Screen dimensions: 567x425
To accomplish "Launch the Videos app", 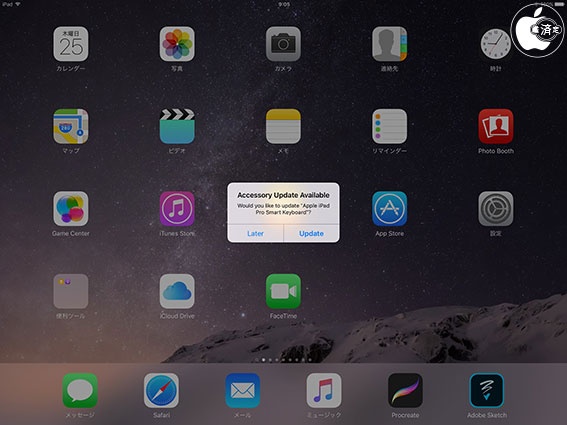I will [x=177, y=126].
